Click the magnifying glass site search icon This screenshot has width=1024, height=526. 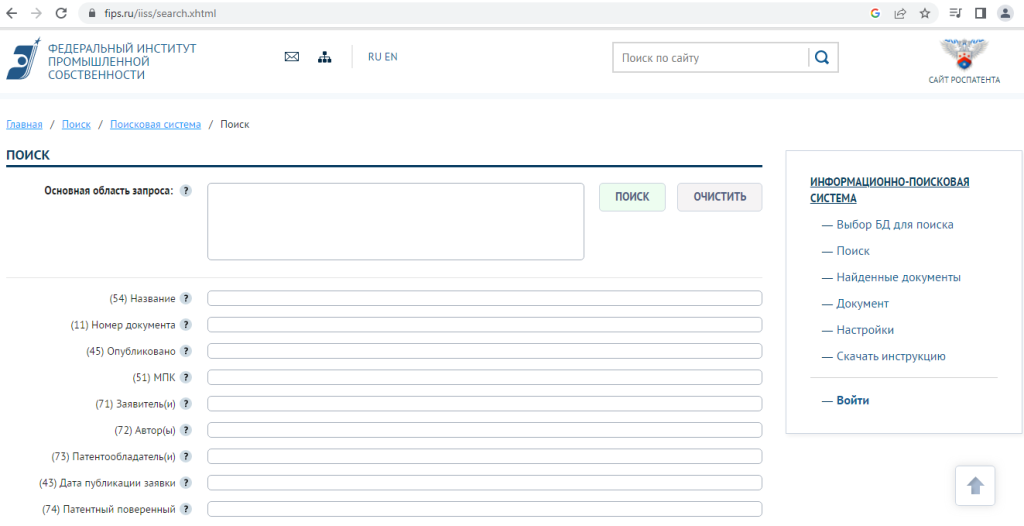[x=822, y=58]
